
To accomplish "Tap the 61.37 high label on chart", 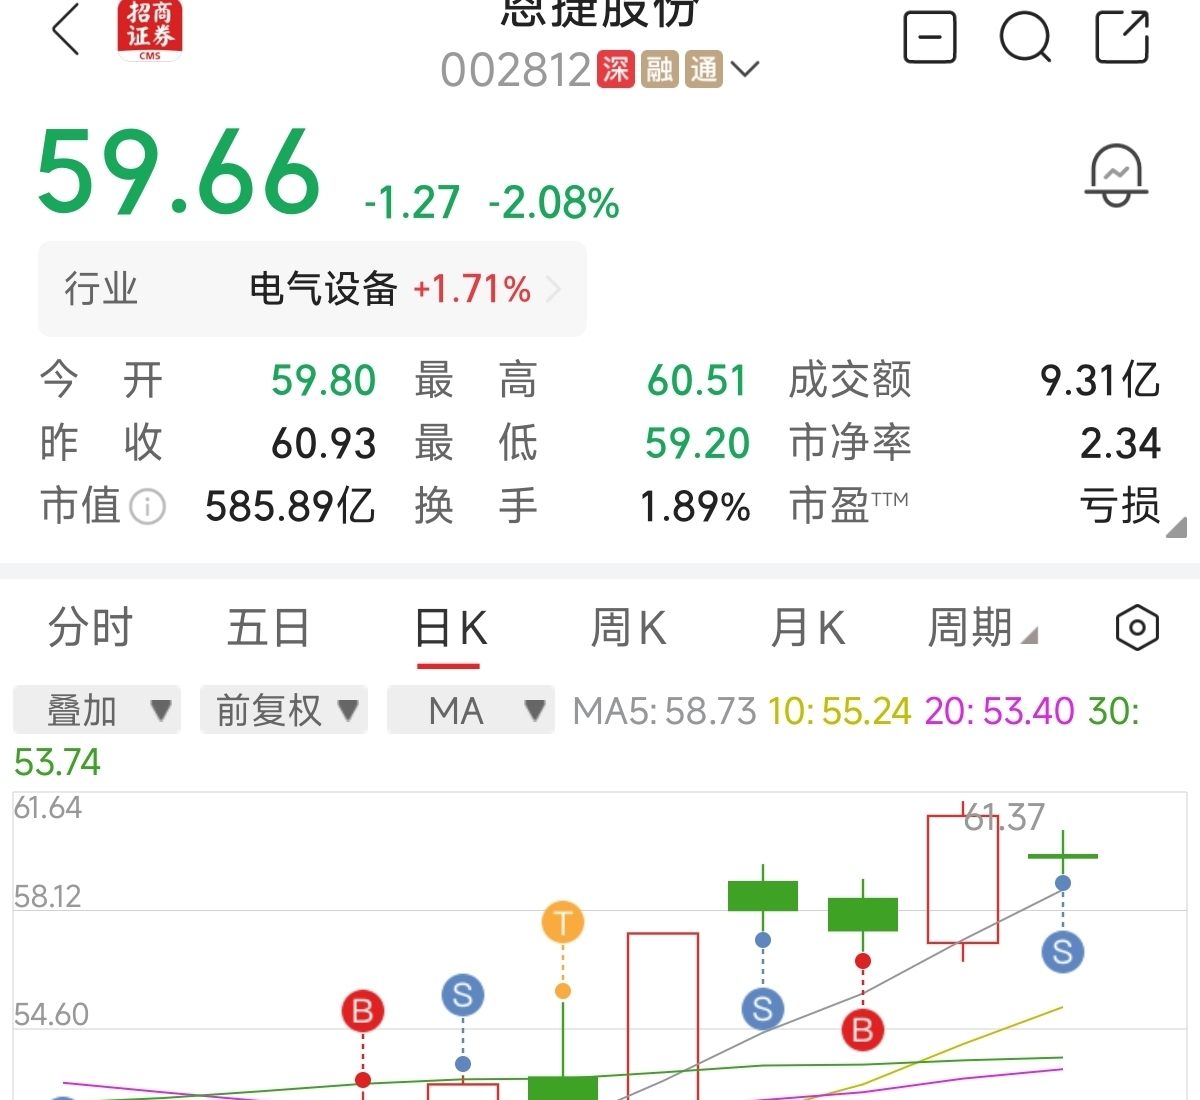I will (x=1004, y=818).
